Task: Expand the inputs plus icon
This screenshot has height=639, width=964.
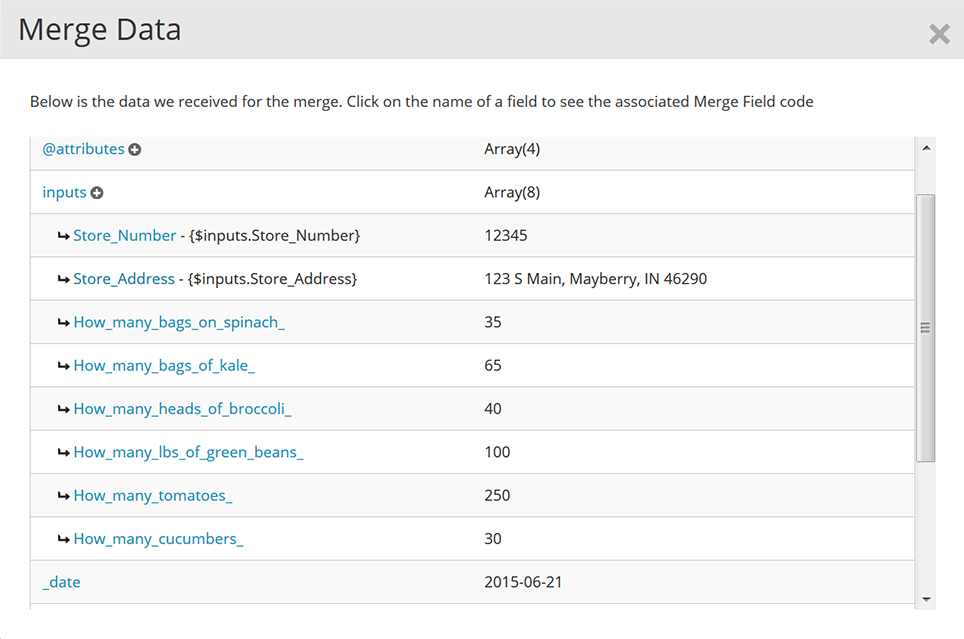Action: click(x=97, y=193)
